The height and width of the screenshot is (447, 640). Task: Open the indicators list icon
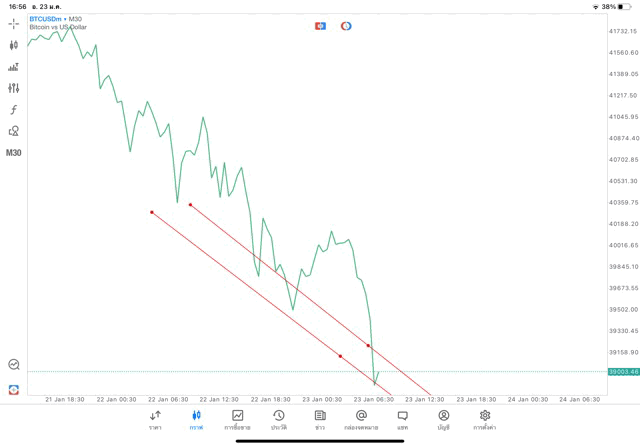[x=14, y=67]
